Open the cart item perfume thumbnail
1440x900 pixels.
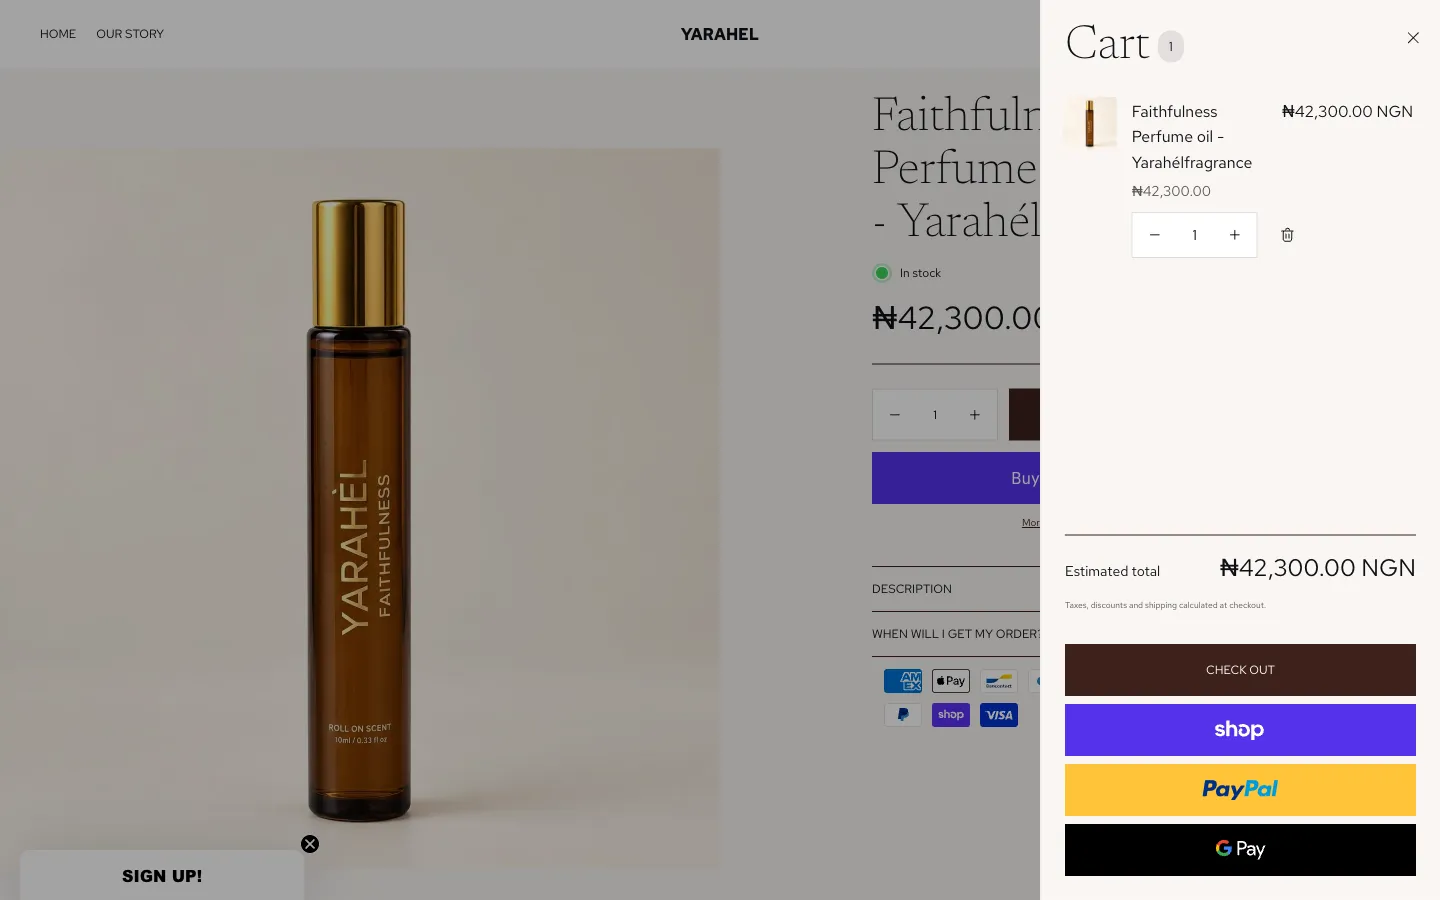tap(1090, 122)
